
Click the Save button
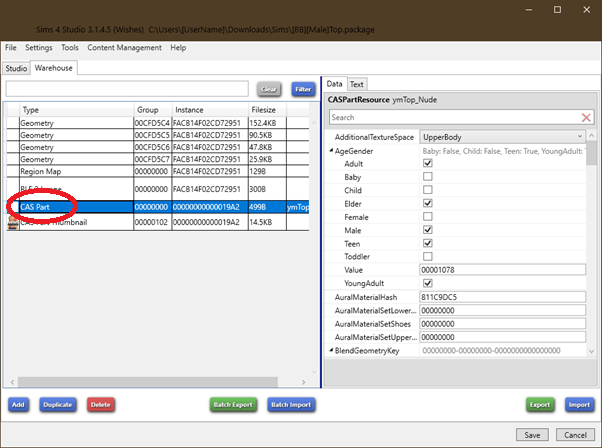(x=532, y=435)
